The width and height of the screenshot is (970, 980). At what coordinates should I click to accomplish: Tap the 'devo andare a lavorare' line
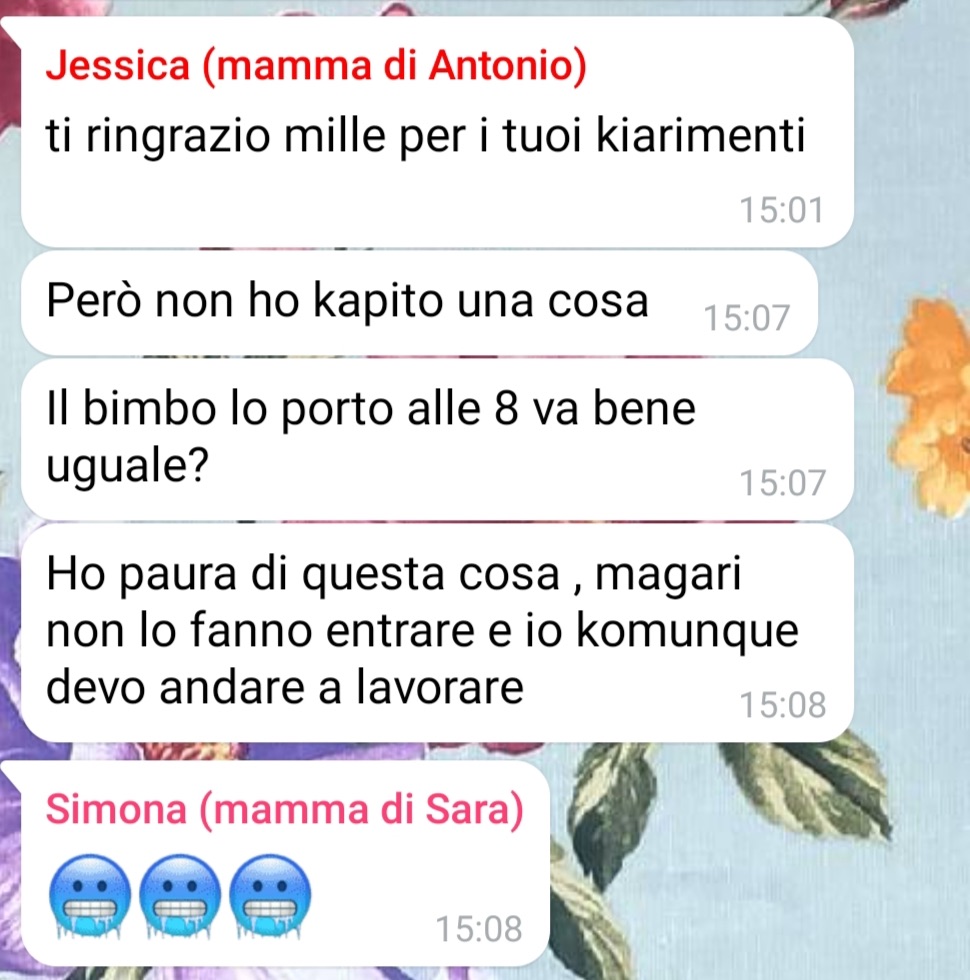[x=284, y=687]
